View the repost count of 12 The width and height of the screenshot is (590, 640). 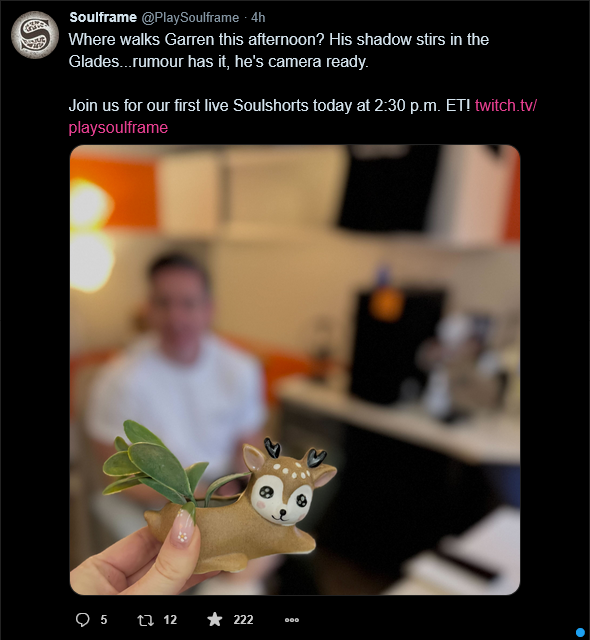[170, 620]
